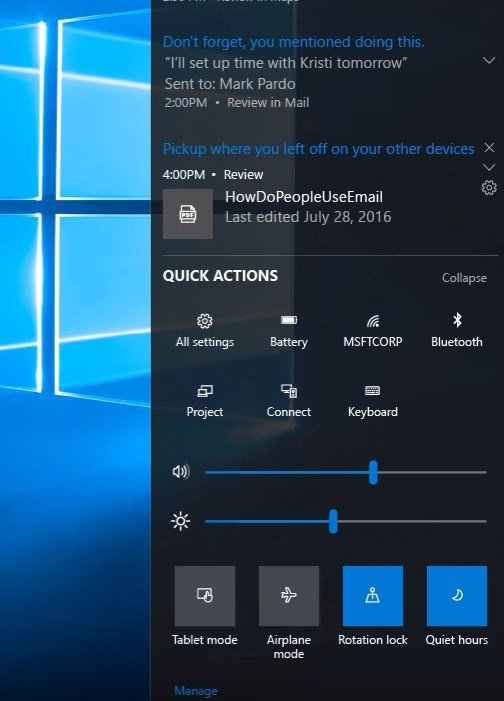504x701 pixels.
Task: Open the Project display options
Action: (x=205, y=401)
